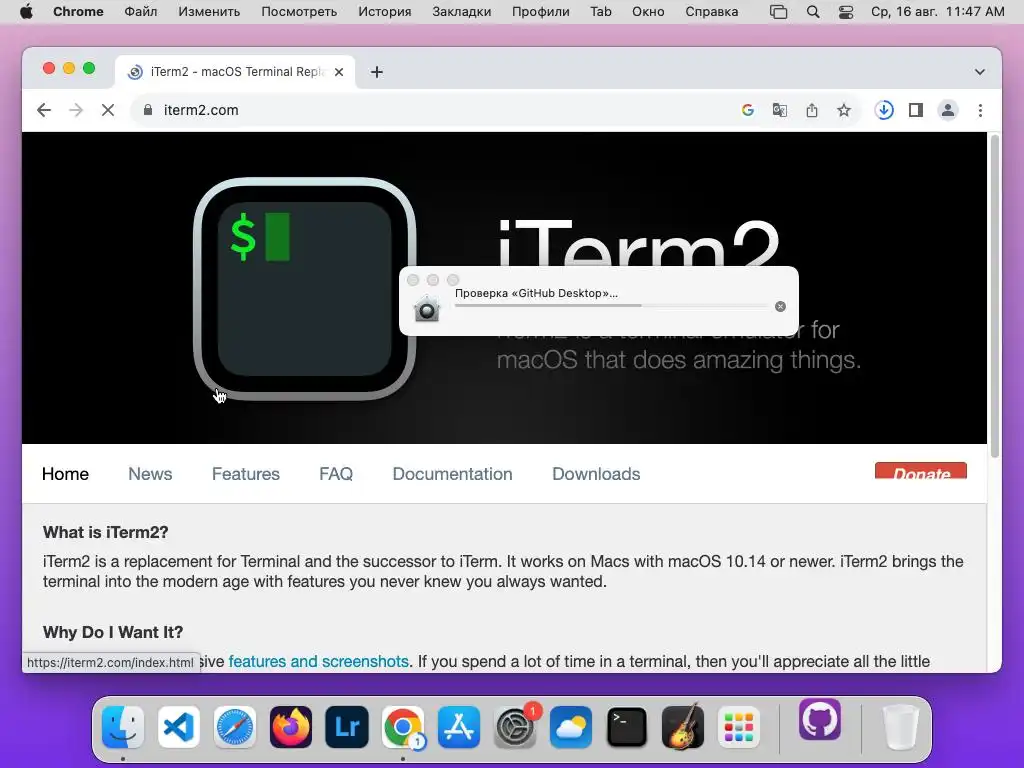Open the Посмотреть menu

tap(299, 12)
